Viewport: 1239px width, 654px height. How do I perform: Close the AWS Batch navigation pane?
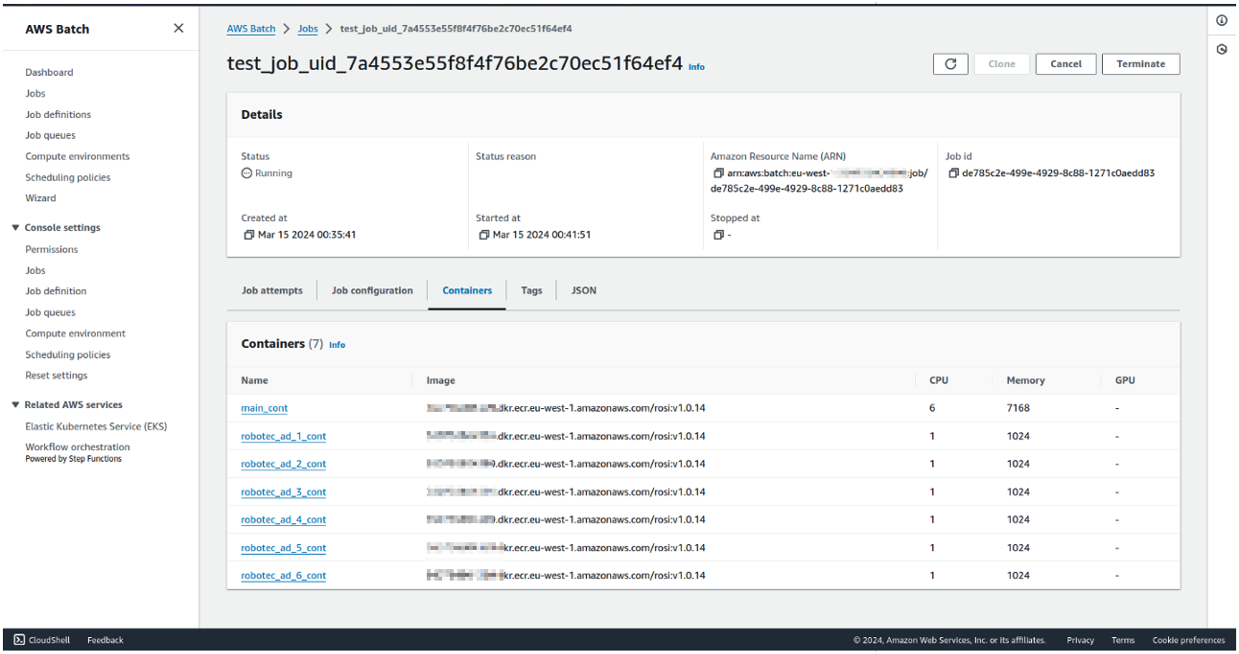(178, 28)
